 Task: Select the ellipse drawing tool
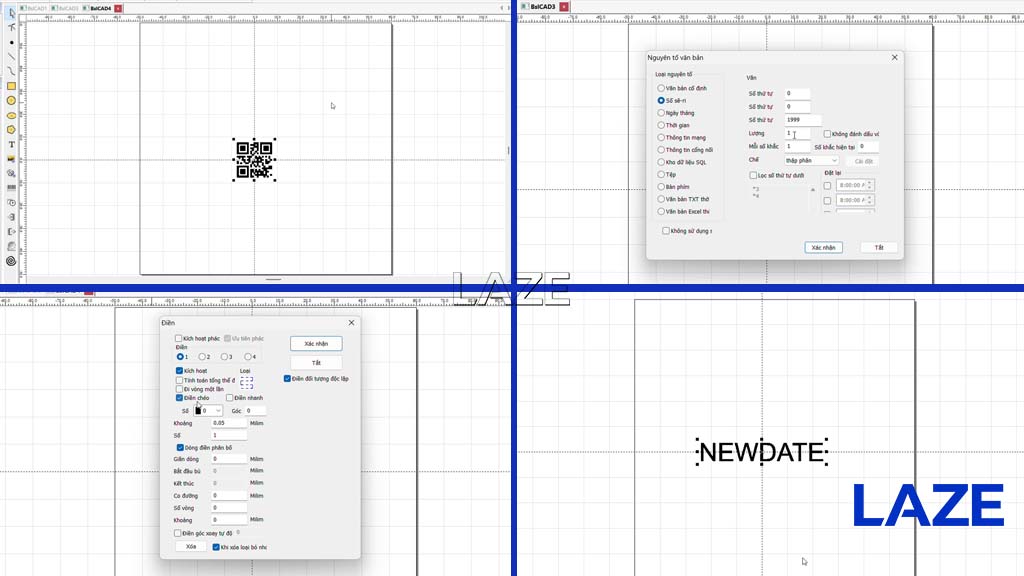[11, 116]
